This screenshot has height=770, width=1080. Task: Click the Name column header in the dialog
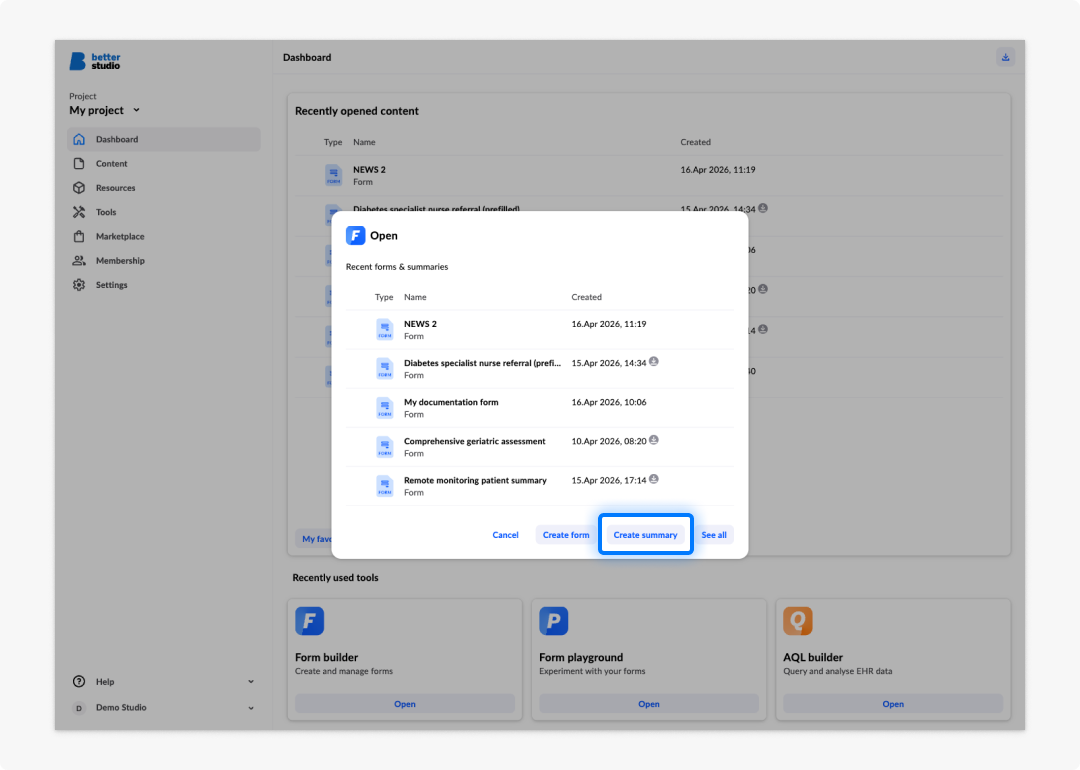coord(415,297)
